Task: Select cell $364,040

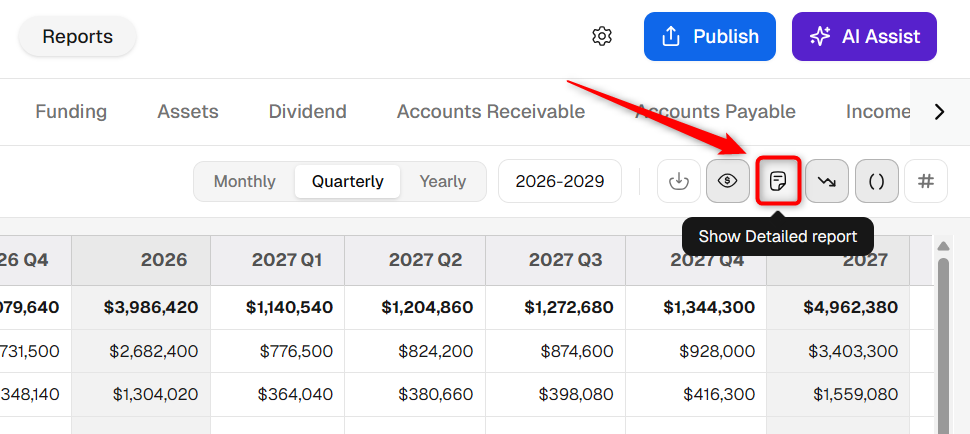Action: coord(278,394)
